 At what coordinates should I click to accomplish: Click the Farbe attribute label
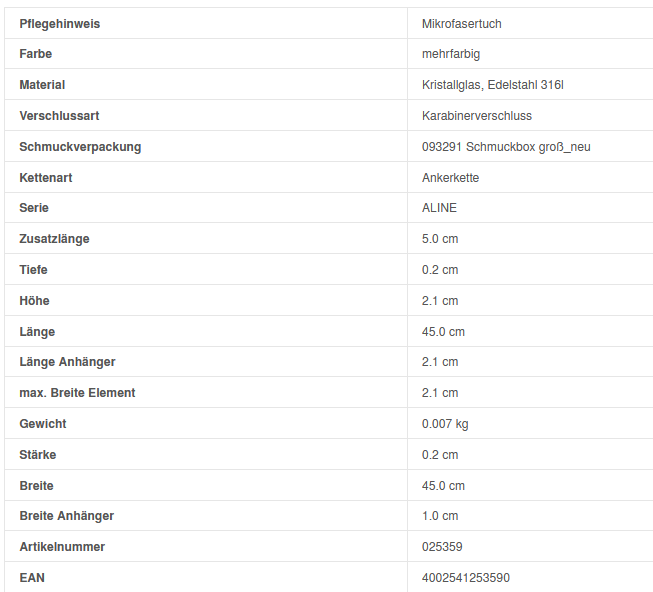[x=36, y=54]
